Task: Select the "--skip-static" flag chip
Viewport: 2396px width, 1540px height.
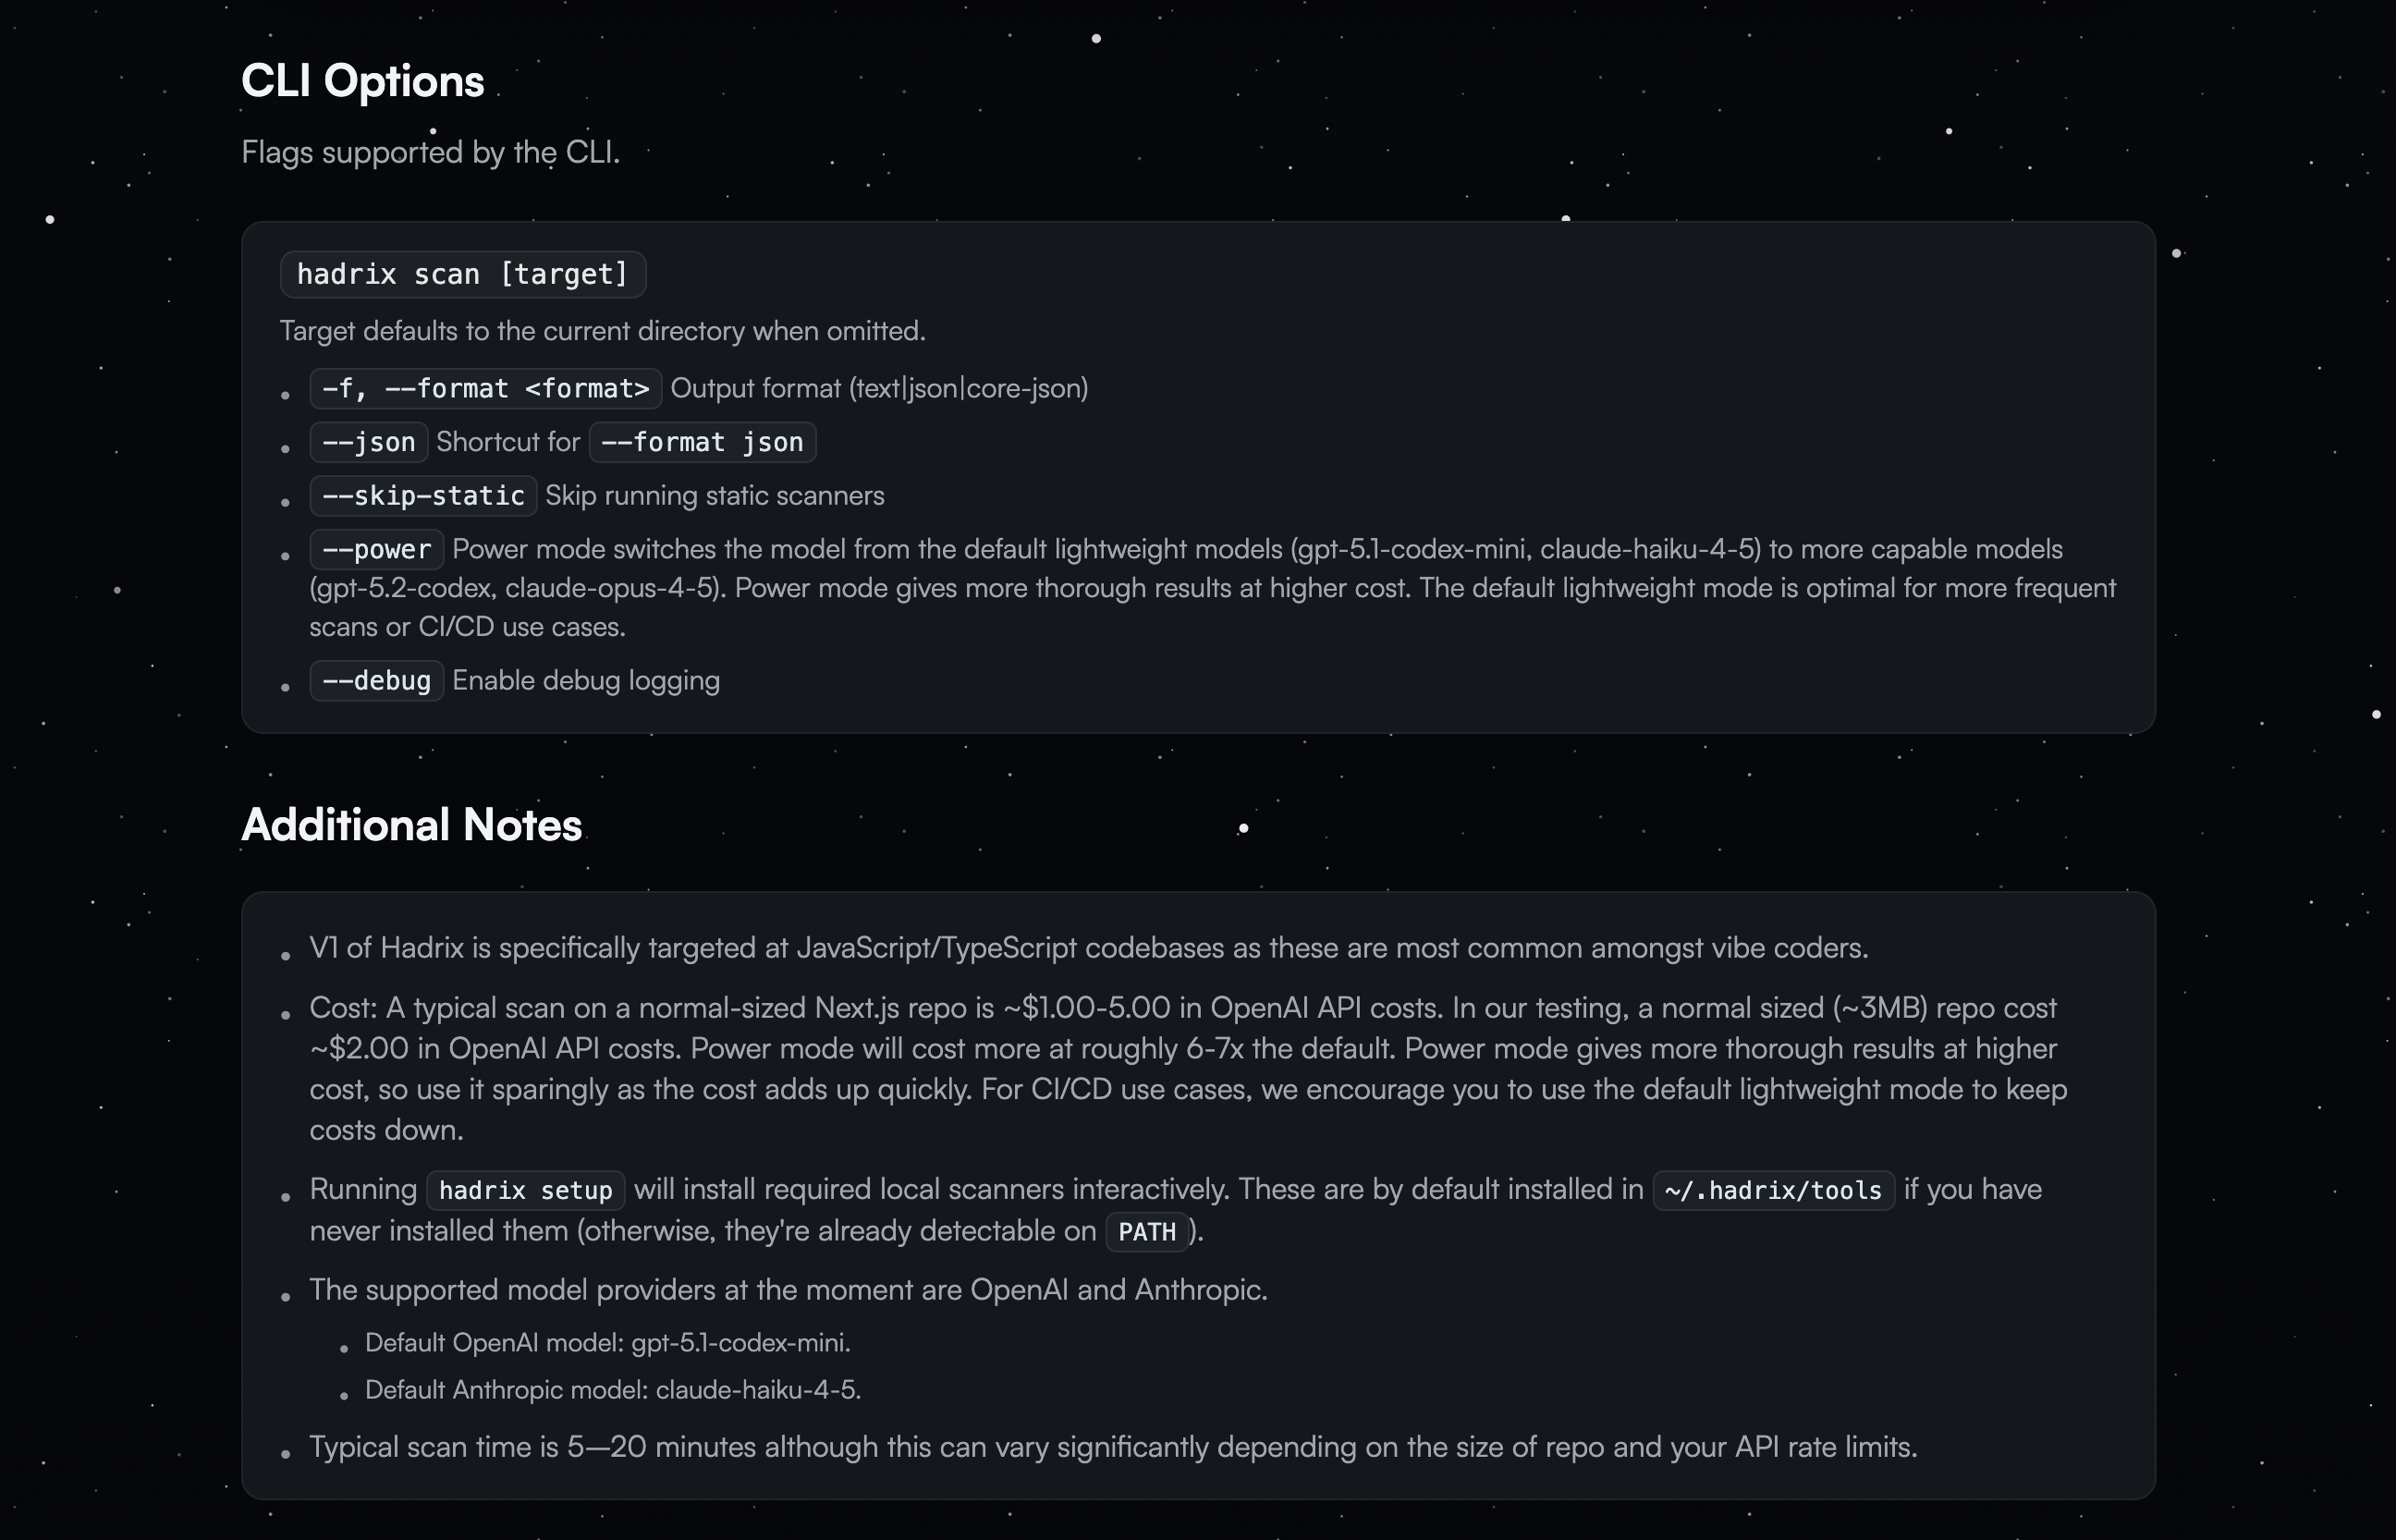Action: click(423, 496)
